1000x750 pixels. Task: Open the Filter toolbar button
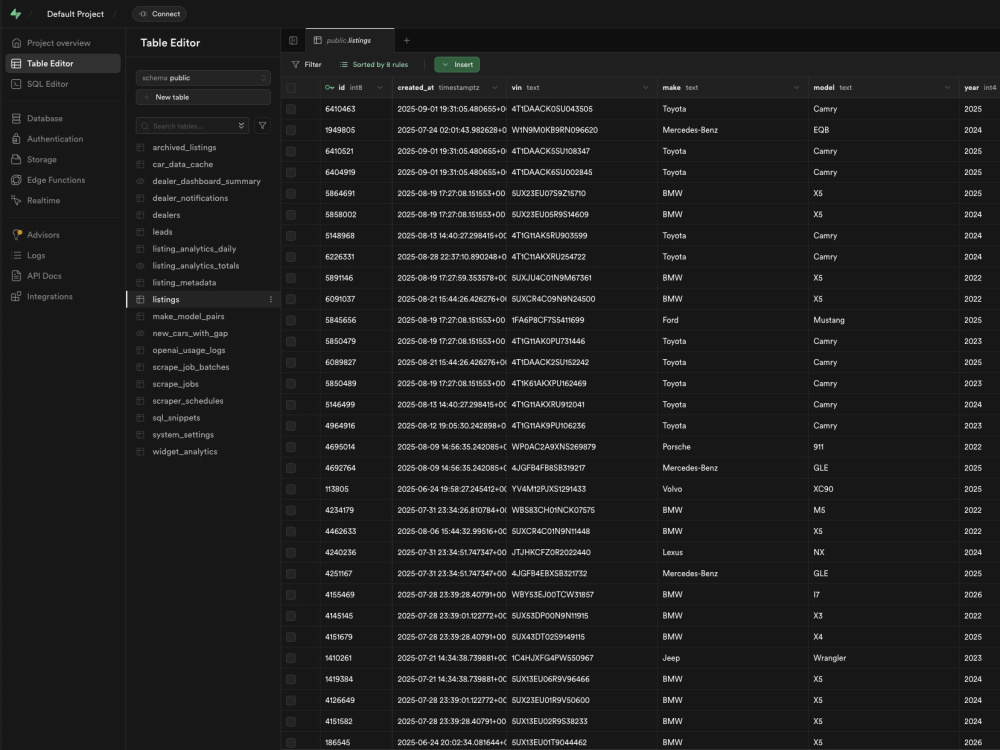(307, 64)
